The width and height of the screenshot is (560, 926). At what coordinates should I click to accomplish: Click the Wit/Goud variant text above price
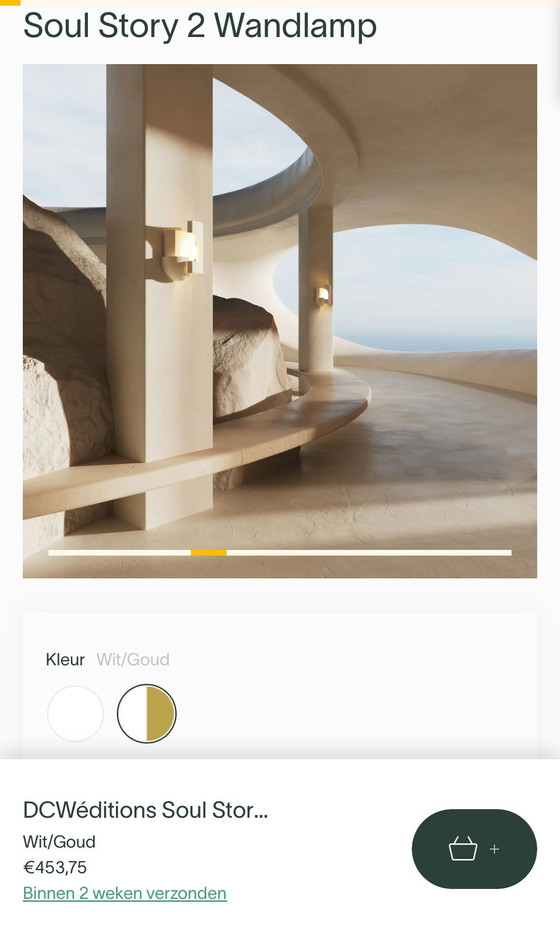(59, 842)
